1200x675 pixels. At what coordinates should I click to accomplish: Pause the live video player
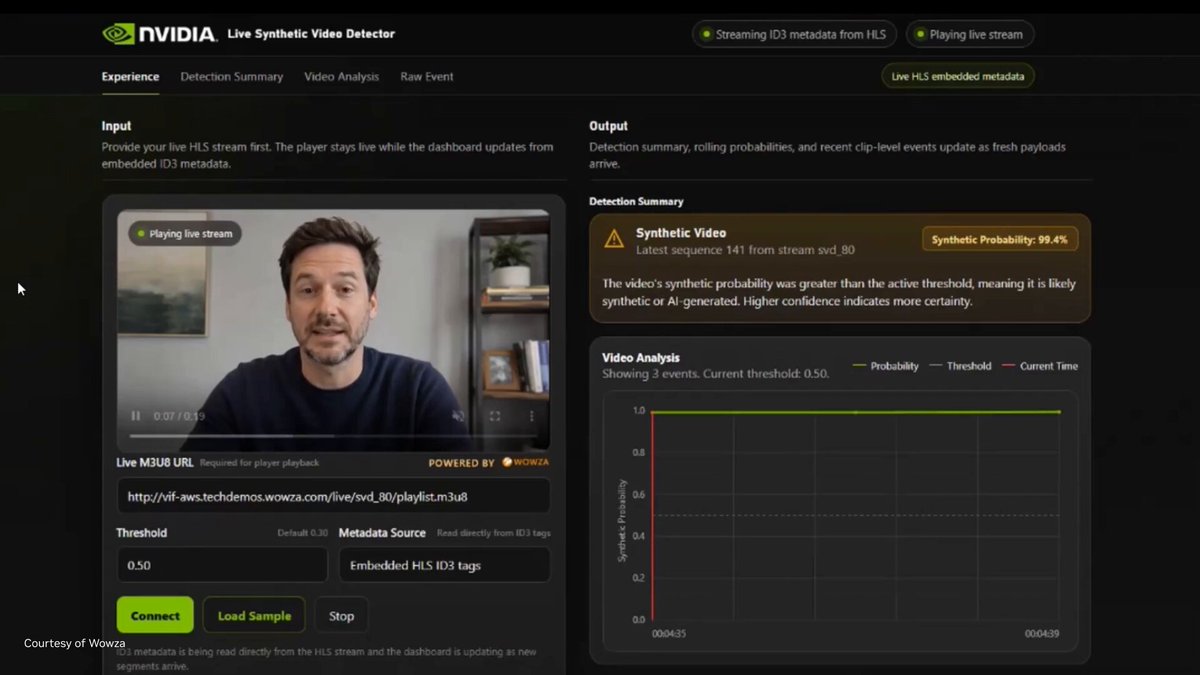click(x=136, y=416)
